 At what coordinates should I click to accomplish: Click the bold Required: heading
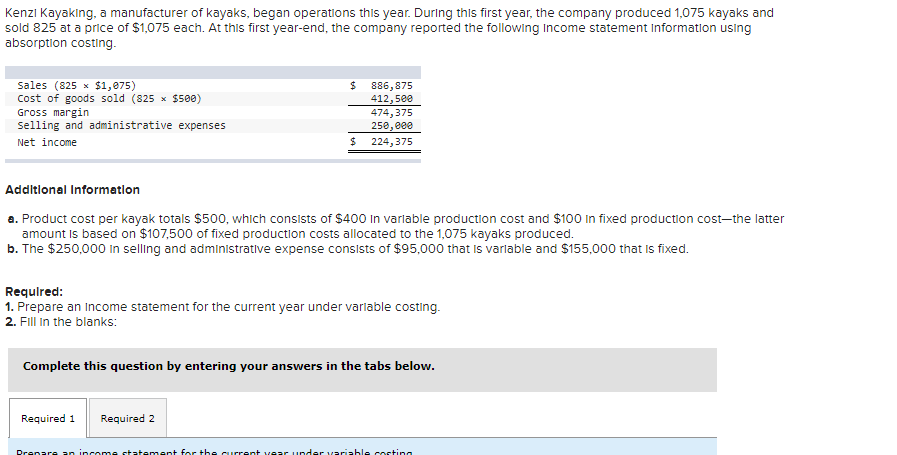[x=34, y=292]
